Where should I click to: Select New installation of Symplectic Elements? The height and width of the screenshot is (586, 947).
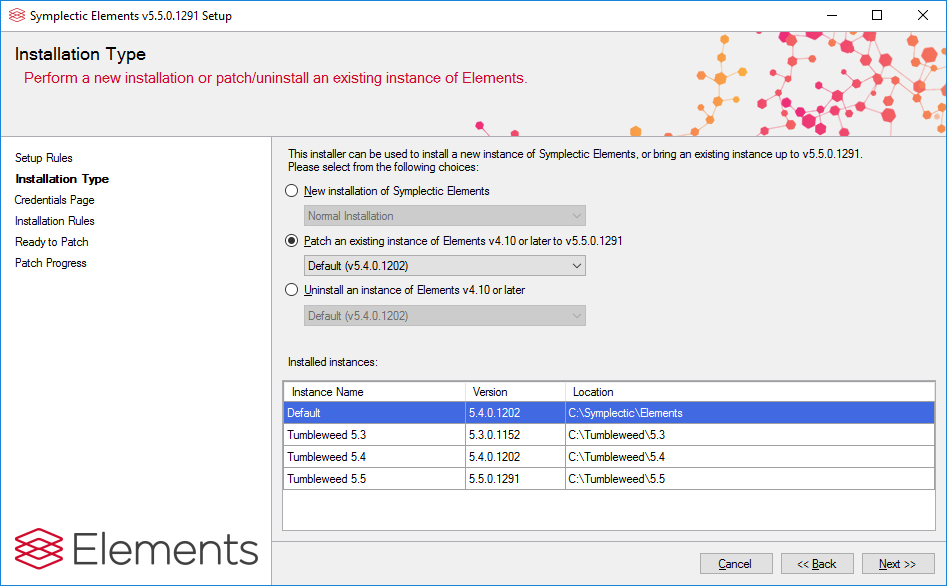click(x=292, y=191)
